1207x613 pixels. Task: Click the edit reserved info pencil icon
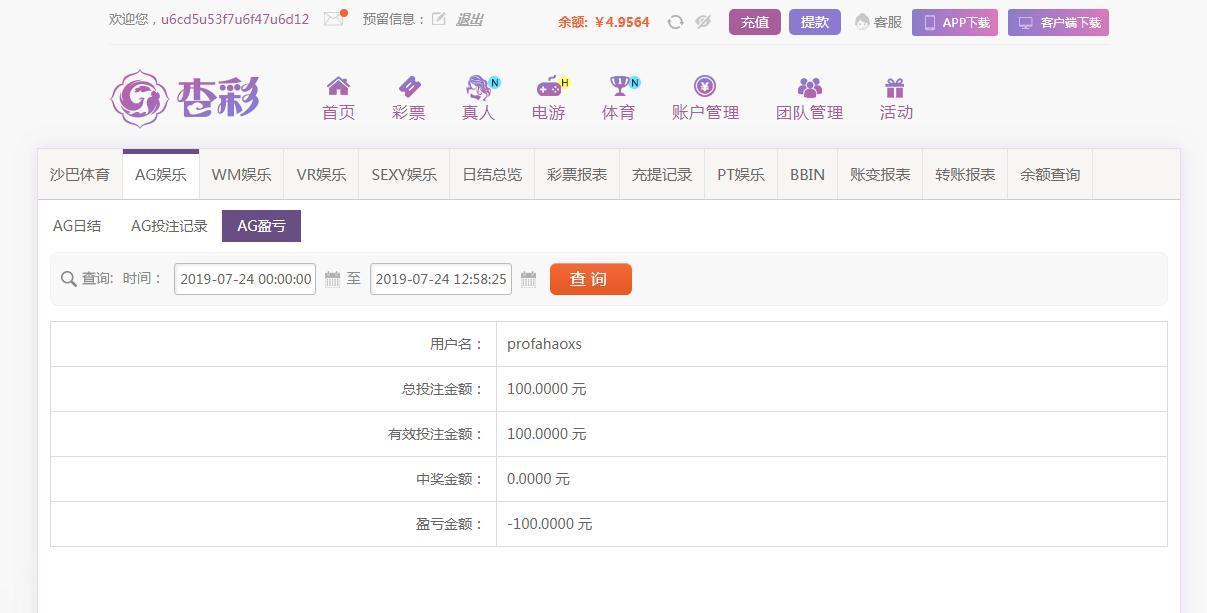tap(438, 19)
